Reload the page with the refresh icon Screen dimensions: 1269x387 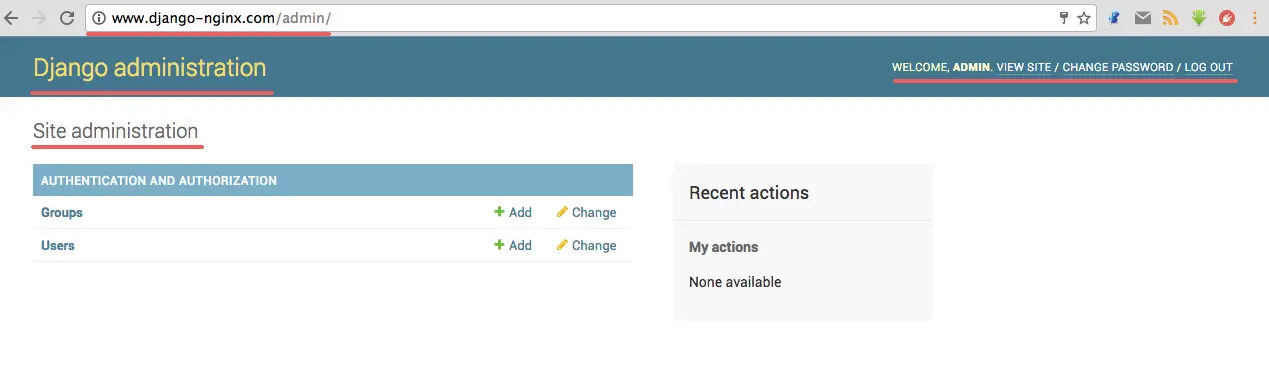[x=67, y=18]
